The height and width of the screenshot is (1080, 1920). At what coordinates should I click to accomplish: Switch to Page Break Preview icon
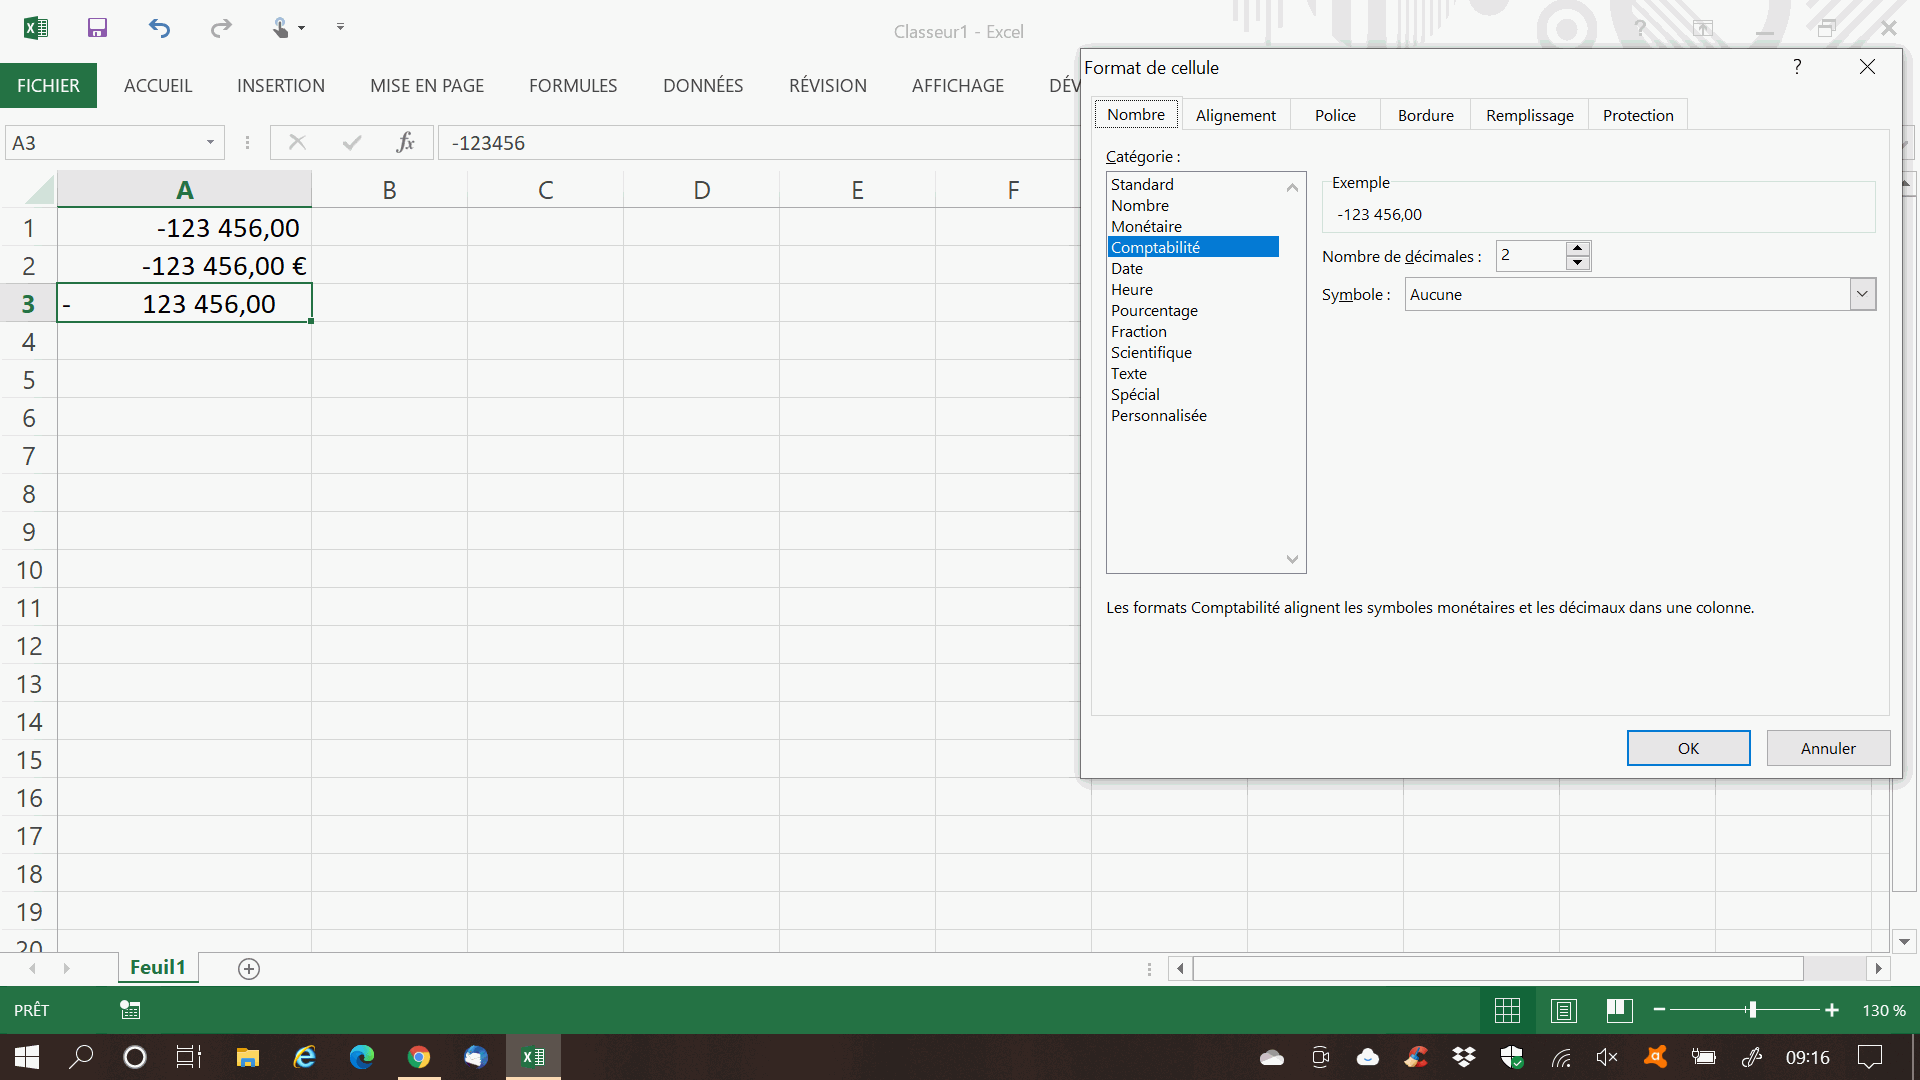pos(1619,1011)
